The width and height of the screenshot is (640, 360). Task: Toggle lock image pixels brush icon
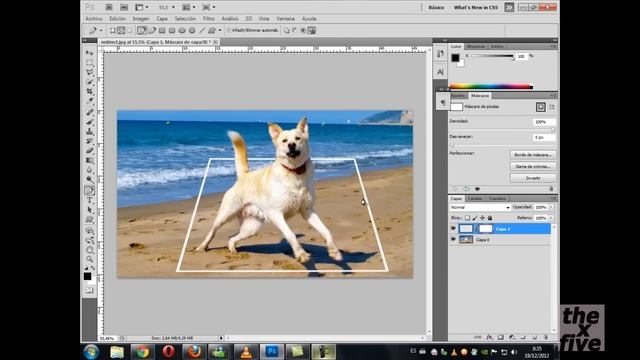[475, 218]
